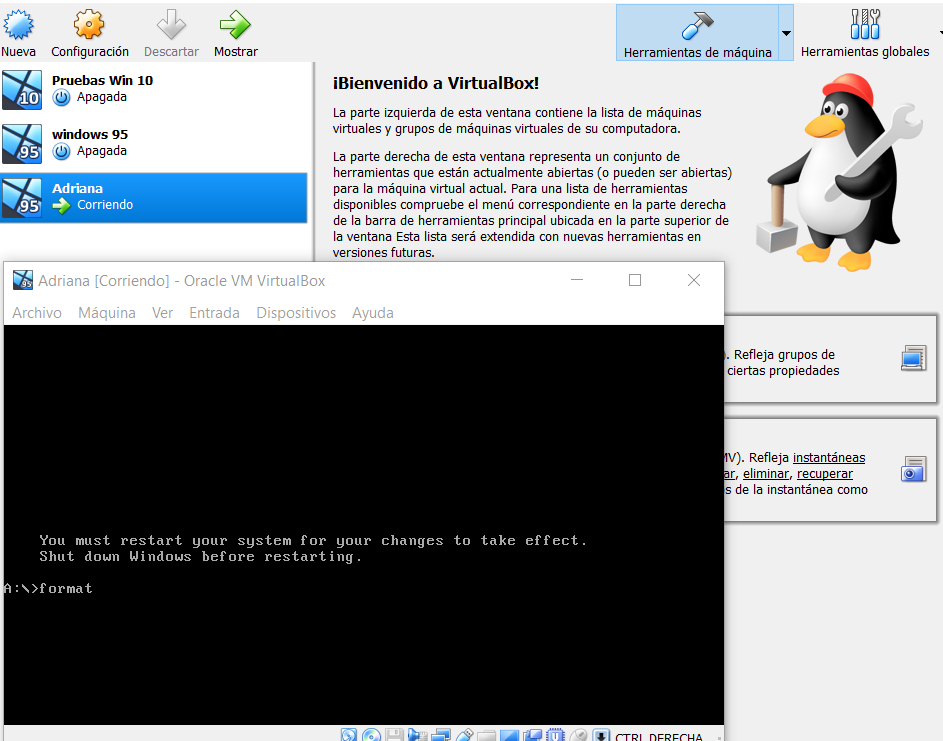943x741 pixels.
Task: Click CPU status icon
Action: 555,734
